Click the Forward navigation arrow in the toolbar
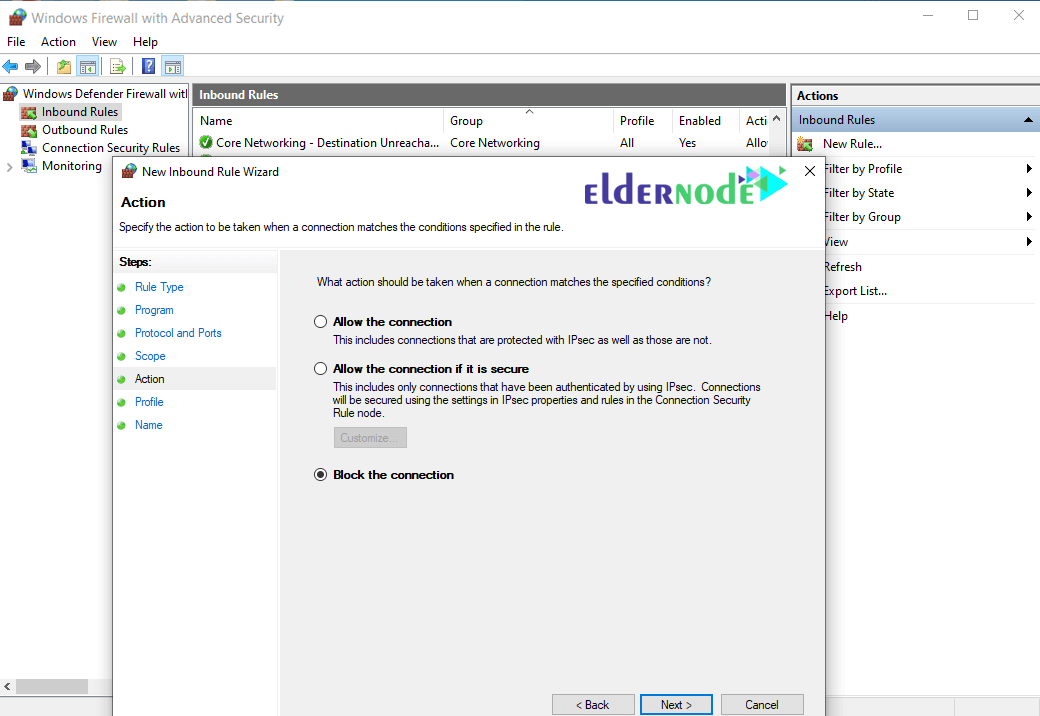This screenshot has width=1040, height=716. [31, 66]
